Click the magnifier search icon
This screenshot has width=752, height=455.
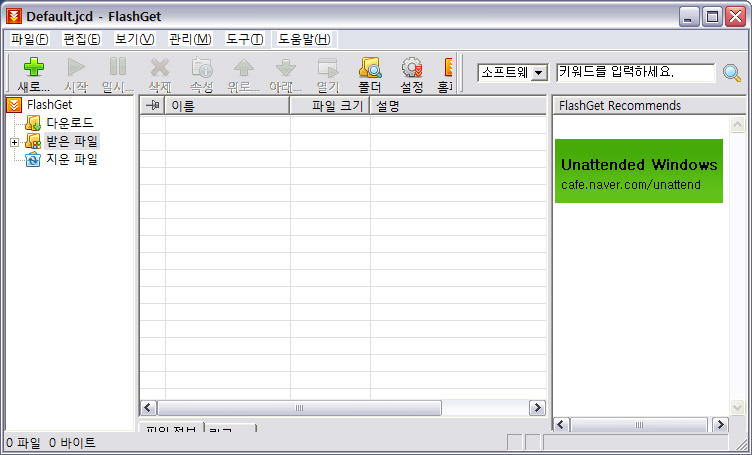732,73
